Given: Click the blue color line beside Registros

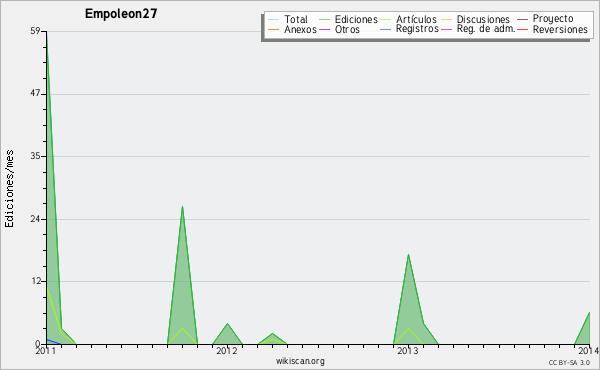Looking at the screenshot, I should [385, 29].
